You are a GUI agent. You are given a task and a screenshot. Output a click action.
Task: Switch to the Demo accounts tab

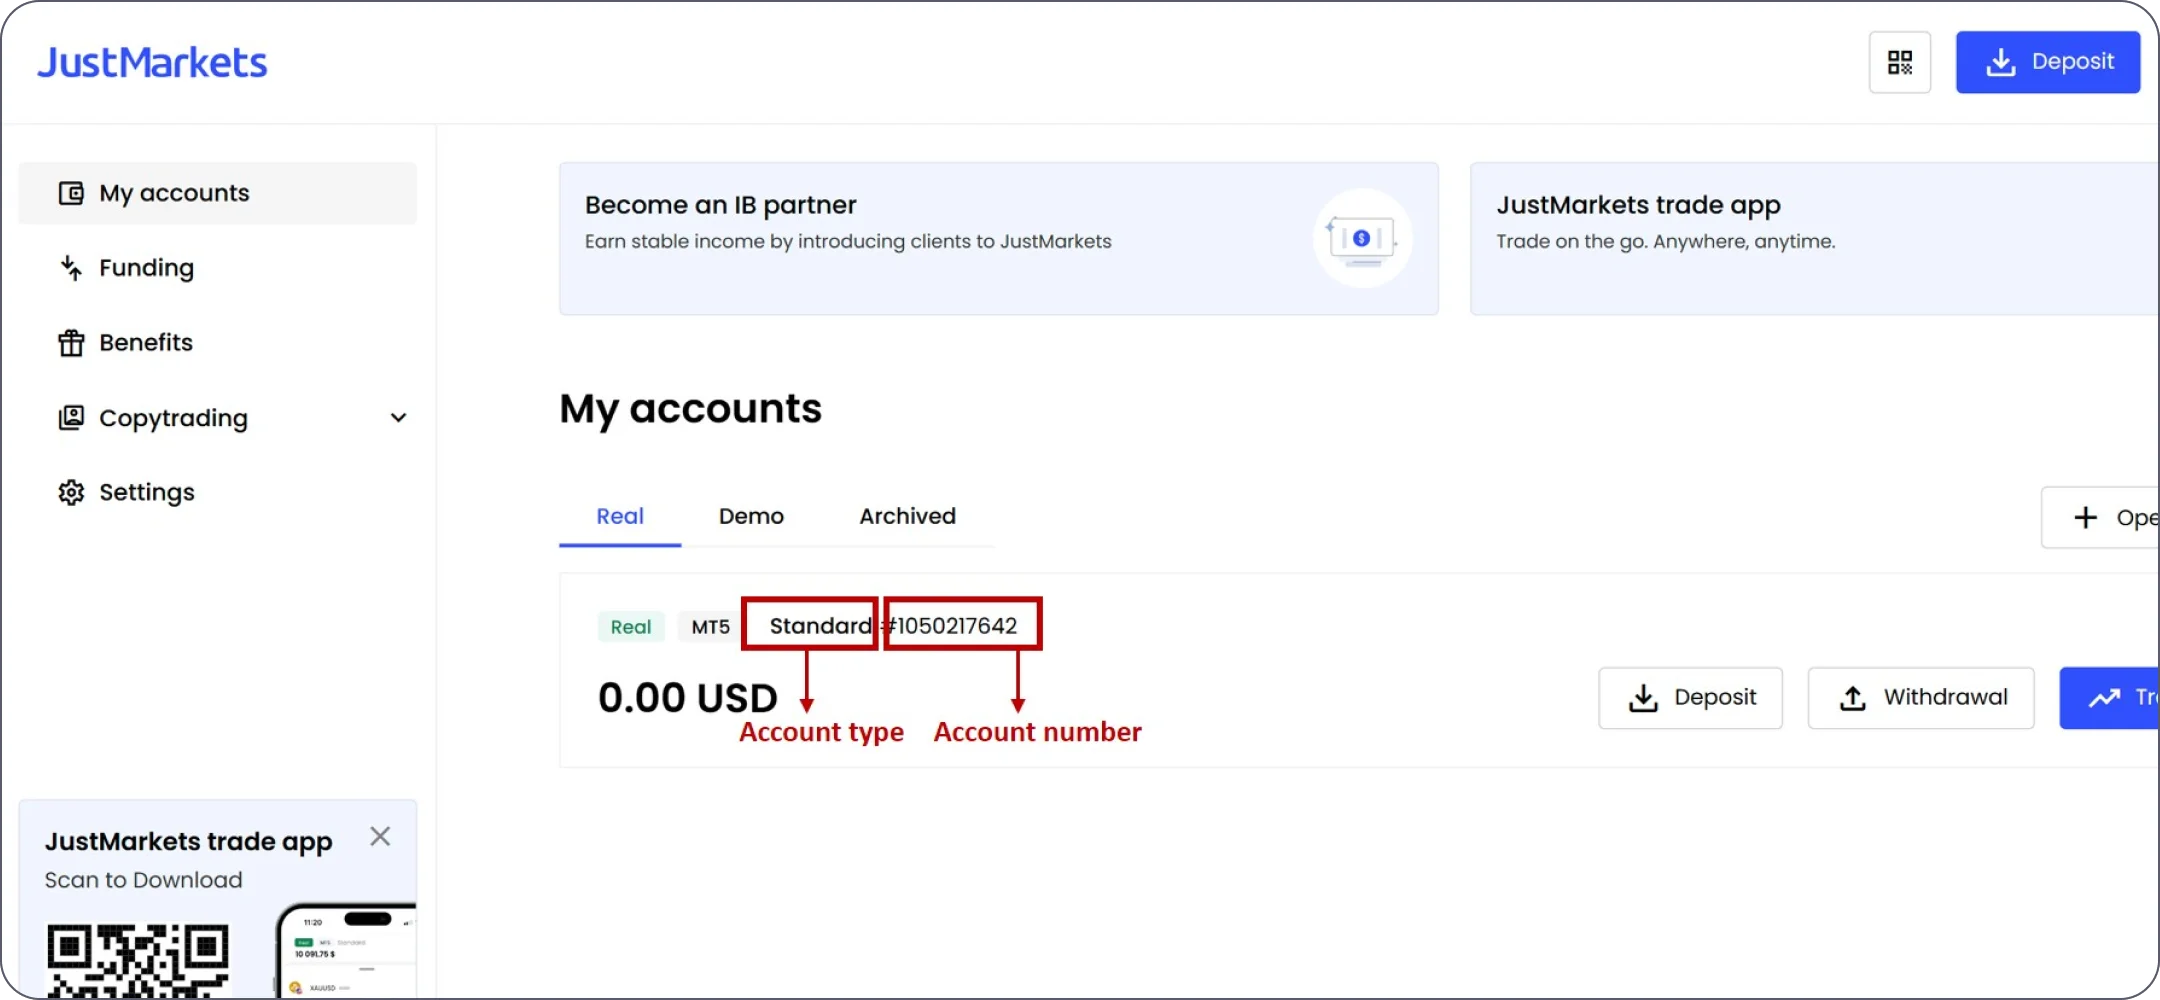(751, 516)
